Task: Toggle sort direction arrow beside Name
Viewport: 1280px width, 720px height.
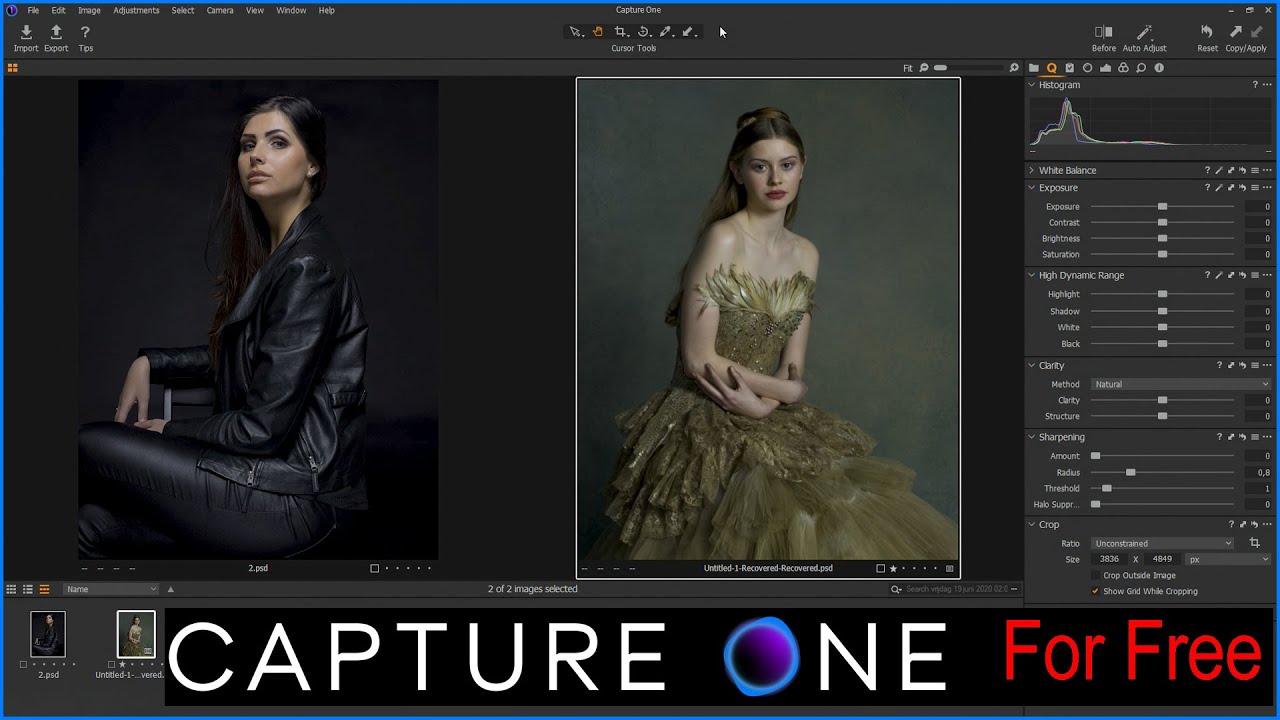Action: click(x=170, y=589)
